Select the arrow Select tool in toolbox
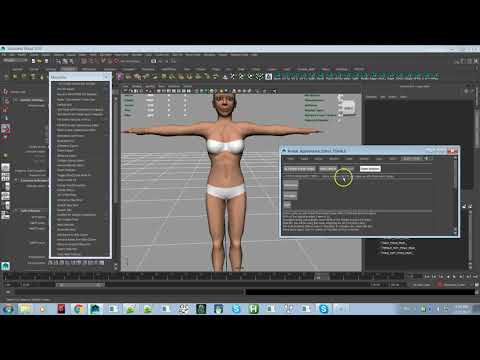Viewport: 480px width, 360px height. (x=5, y=91)
